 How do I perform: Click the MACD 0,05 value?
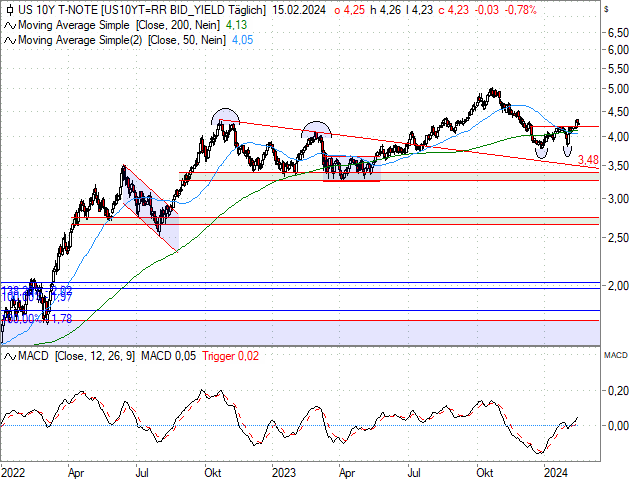click(x=168, y=356)
